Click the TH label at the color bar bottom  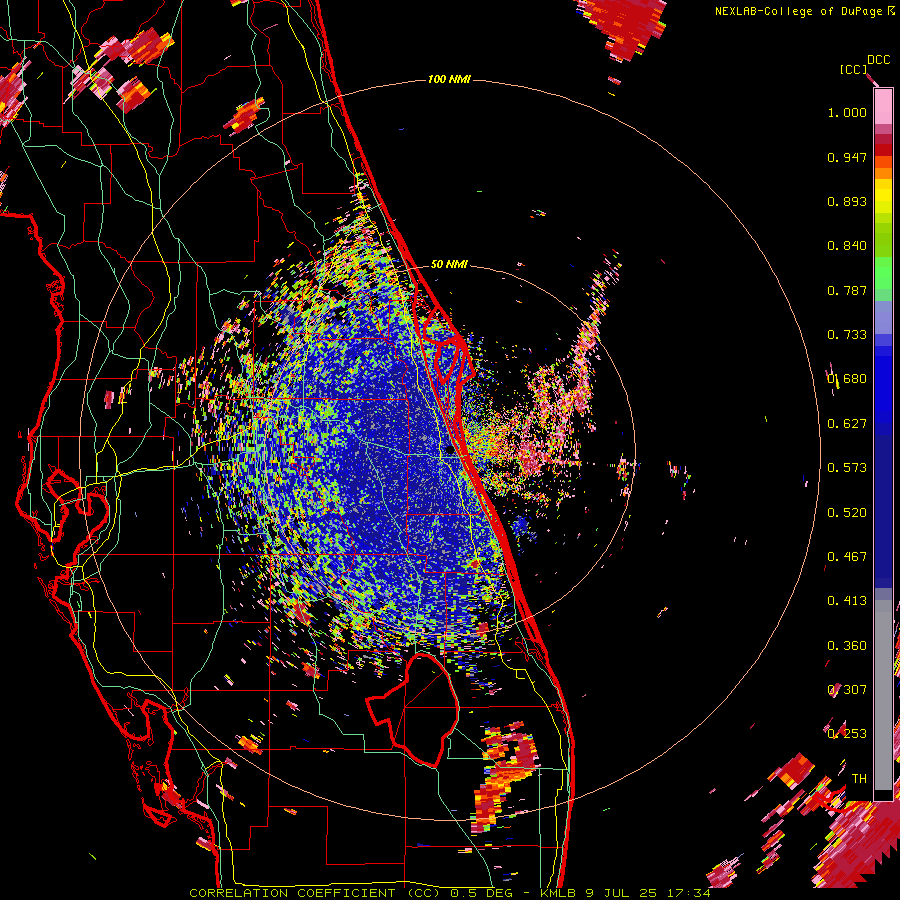pos(859,779)
